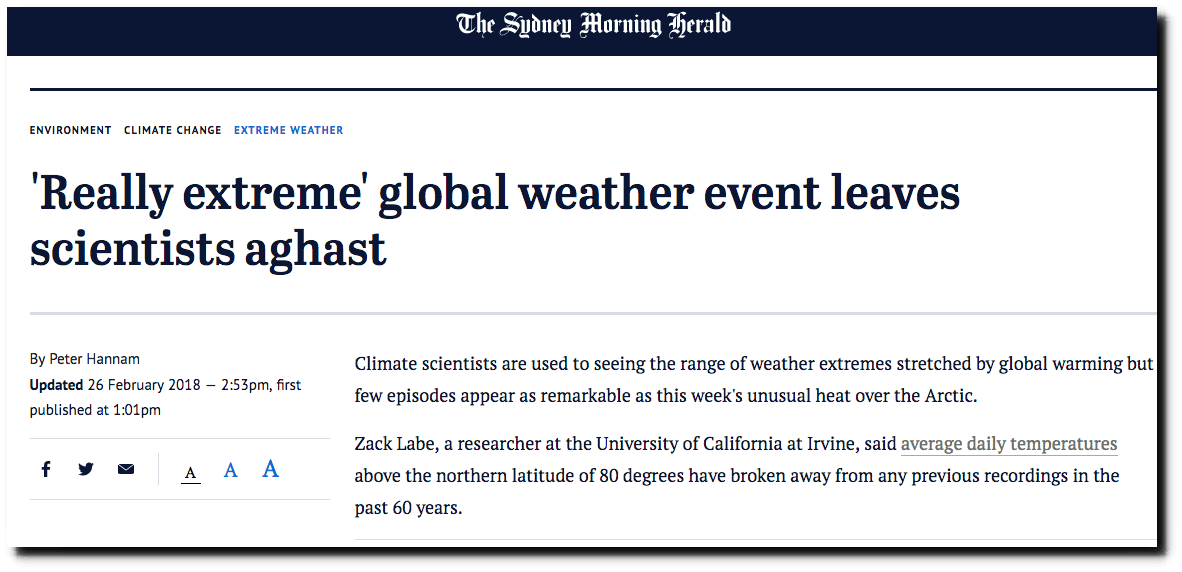The image size is (1182, 572).
Task: Share article by email envelope icon
Action: pyautogui.click(x=126, y=470)
